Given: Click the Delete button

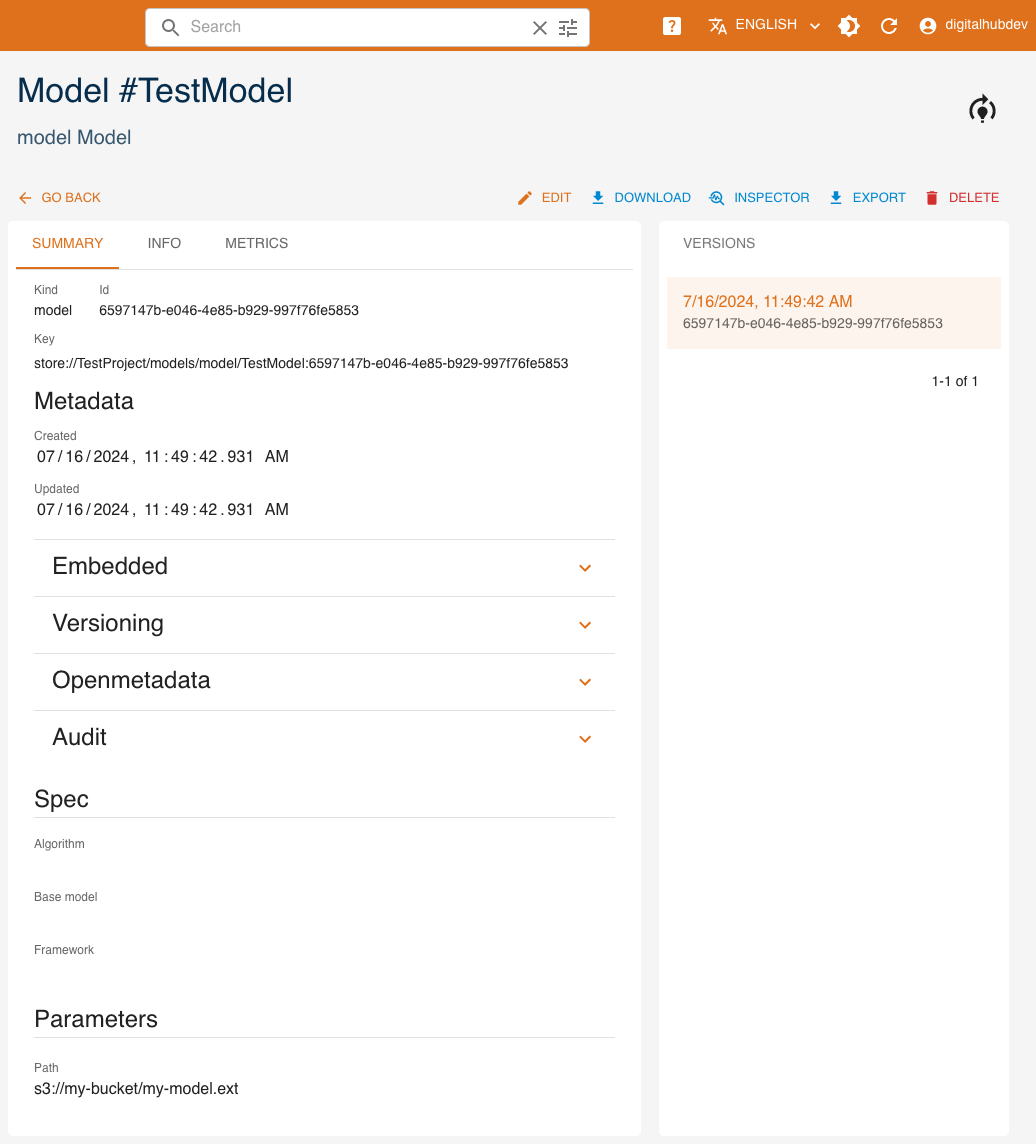Looking at the screenshot, I should click(962, 198).
